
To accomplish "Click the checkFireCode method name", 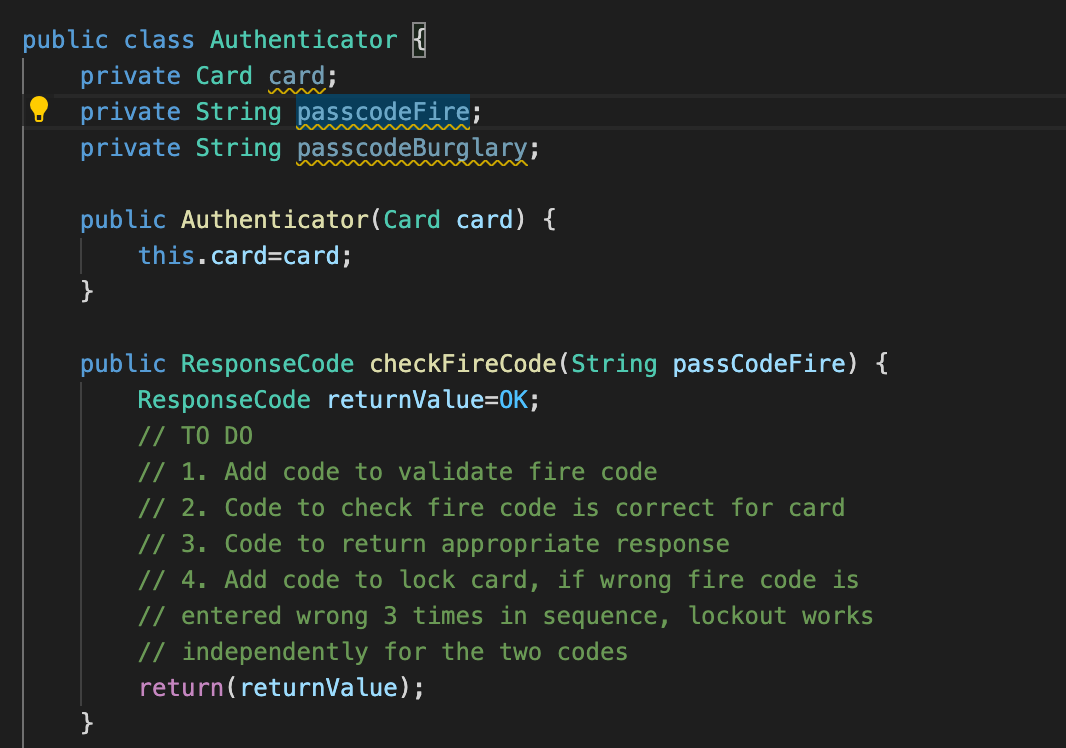I will [x=462, y=364].
